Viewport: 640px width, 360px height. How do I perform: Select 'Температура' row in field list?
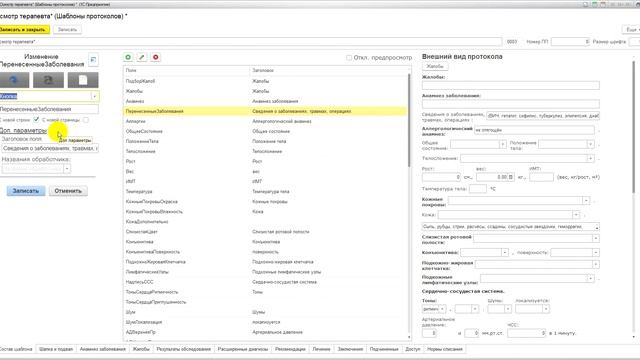click(x=265, y=191)
